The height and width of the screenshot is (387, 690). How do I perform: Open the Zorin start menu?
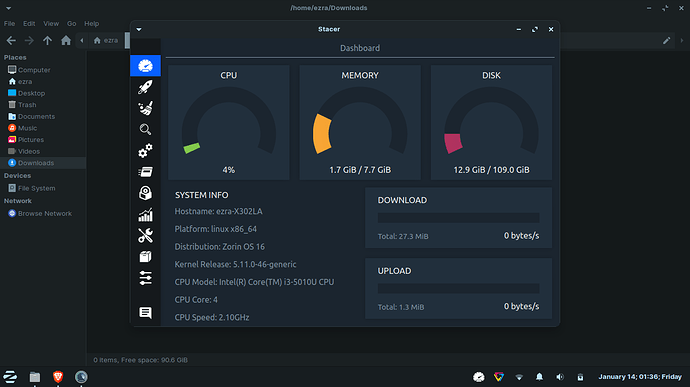coord(10,377)
